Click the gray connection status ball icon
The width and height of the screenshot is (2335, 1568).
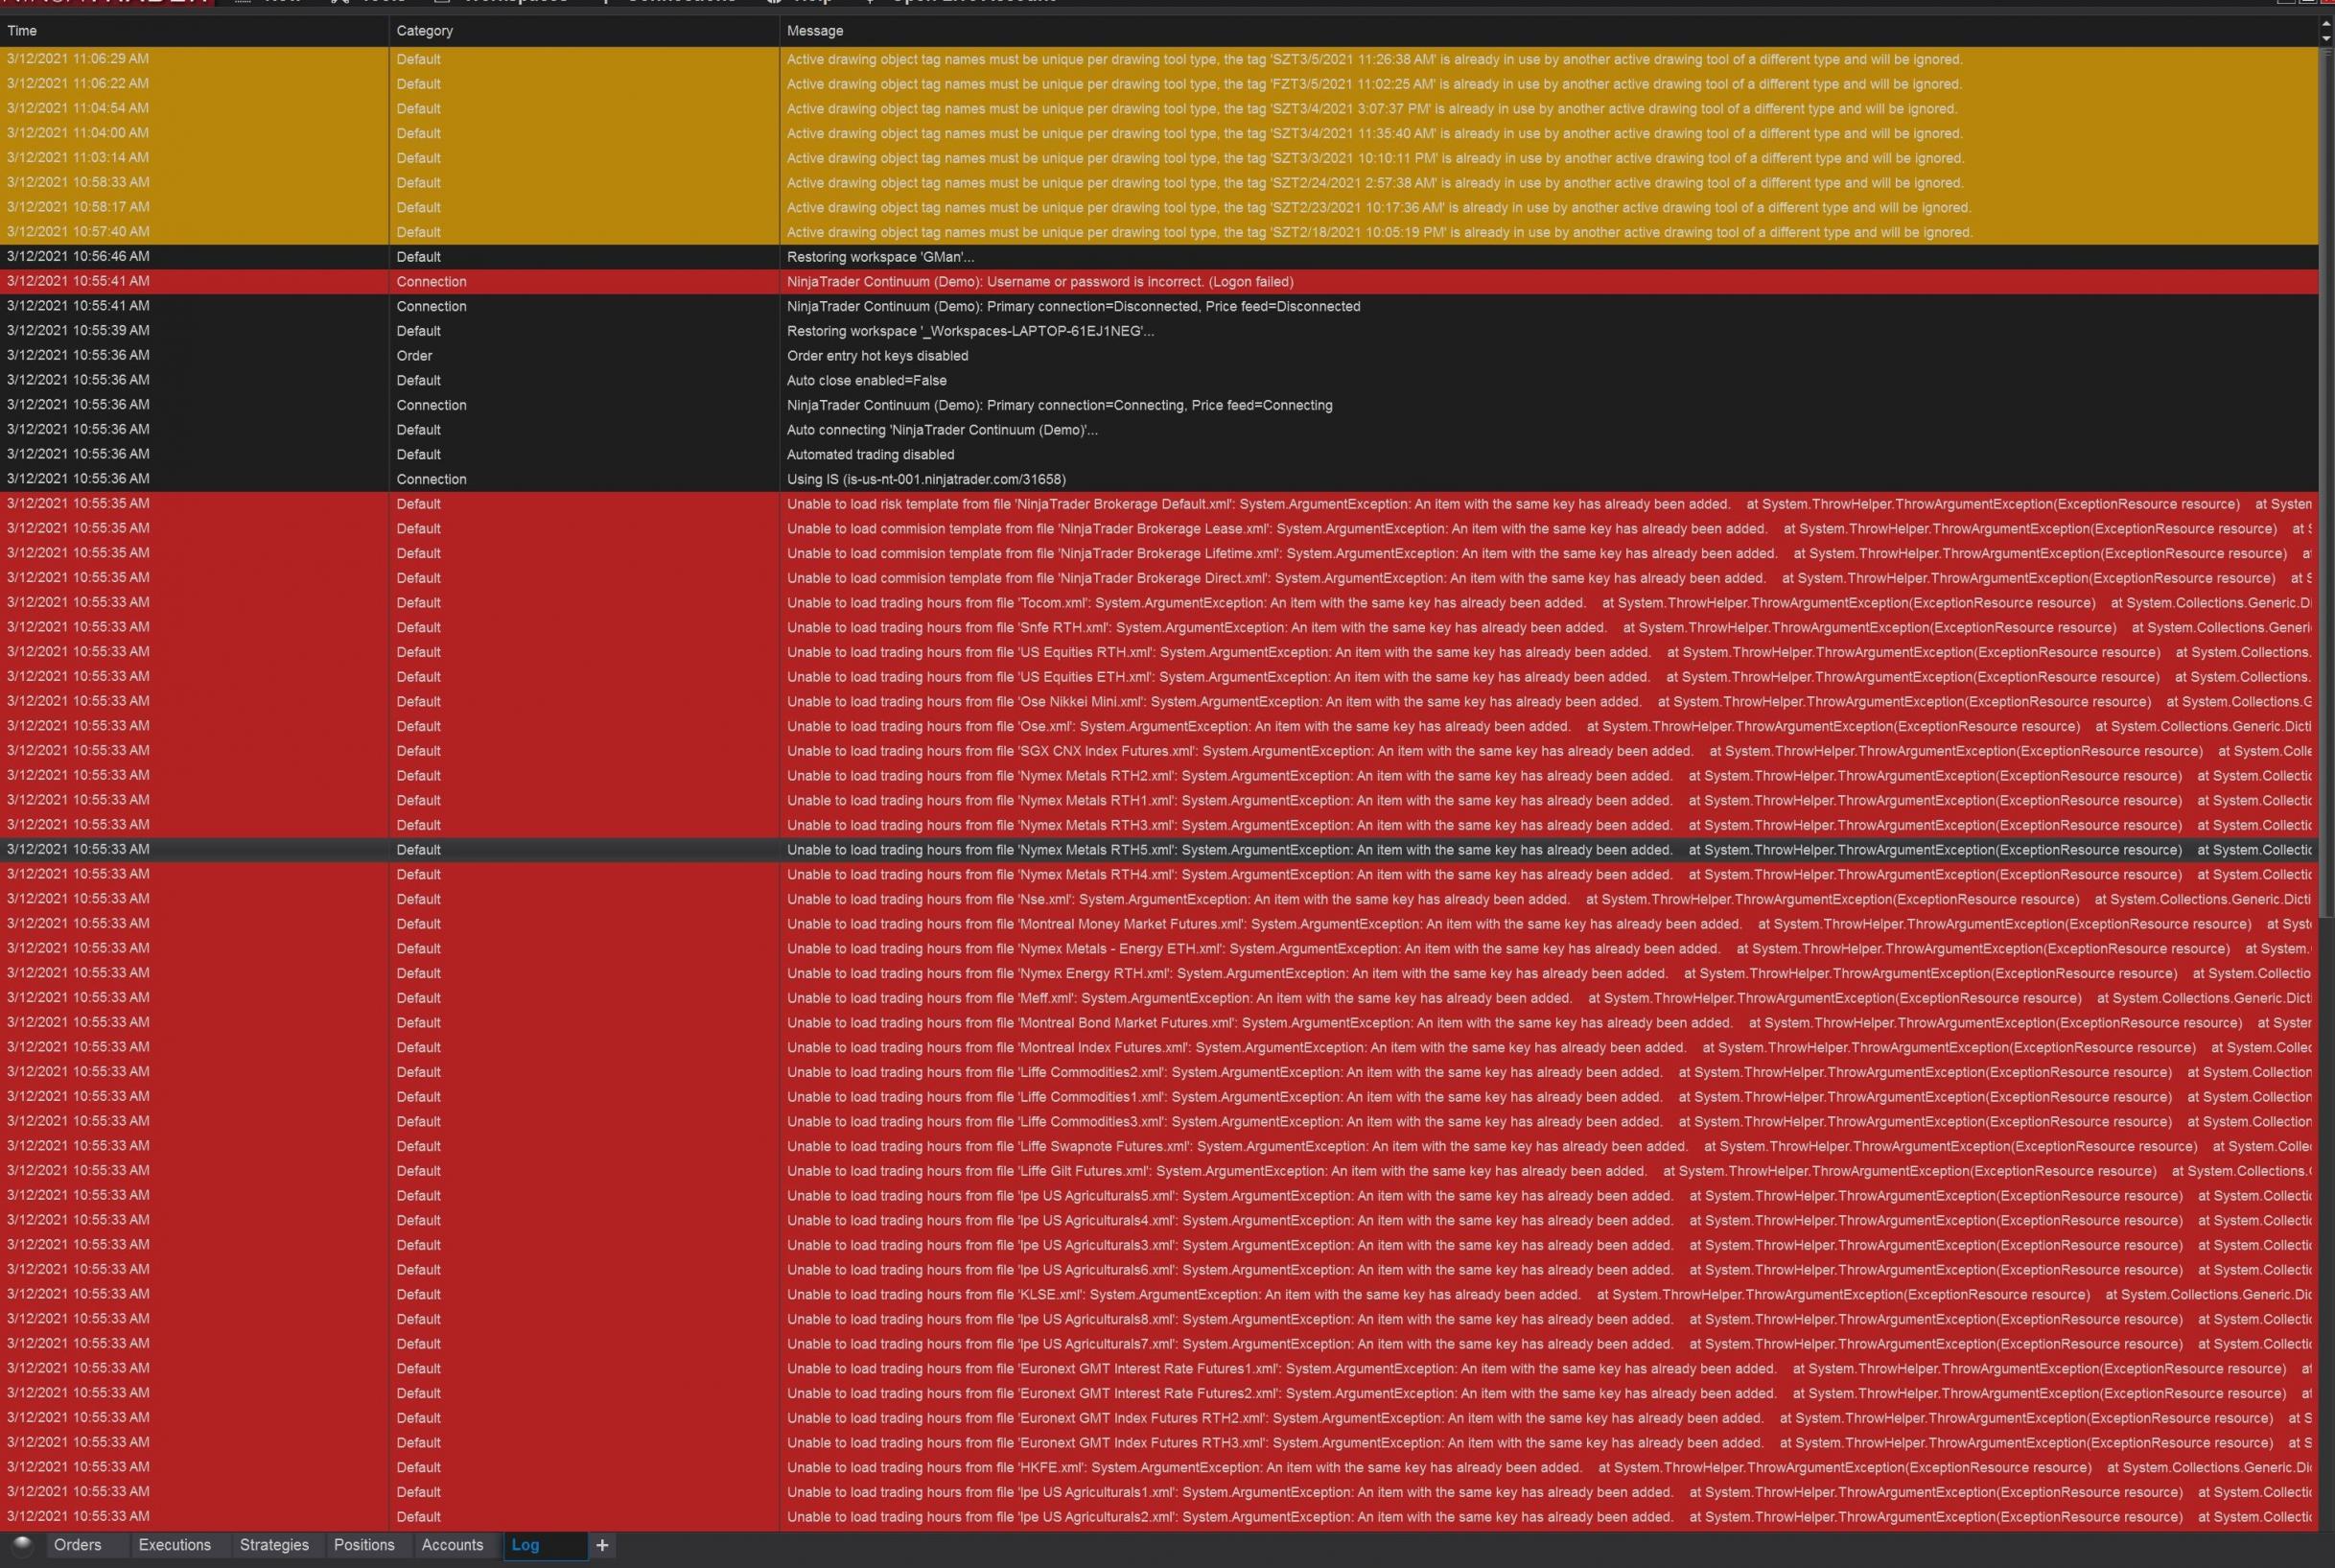(x=22, y=1544)
